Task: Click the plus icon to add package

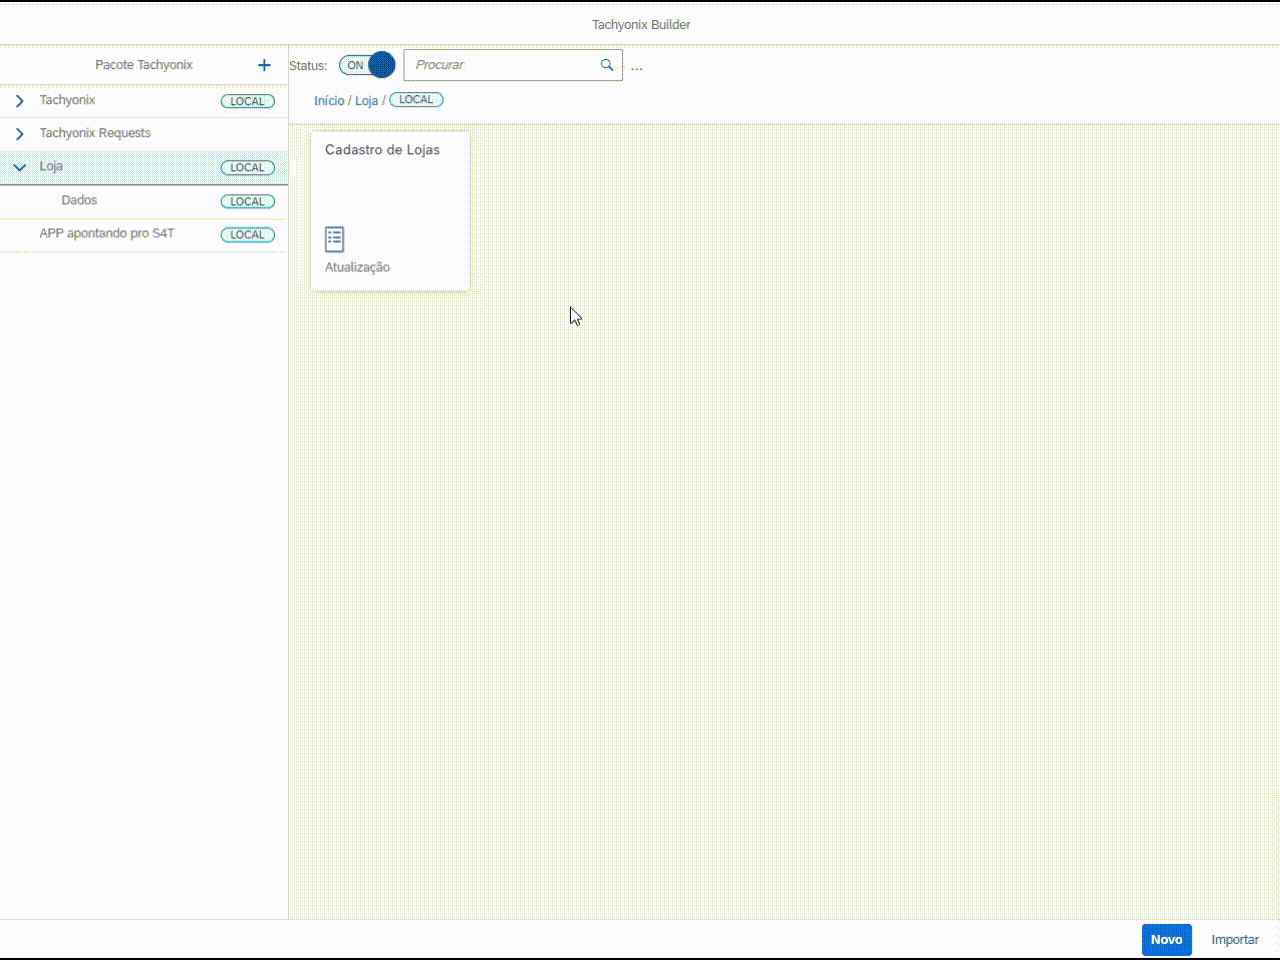Action: (x=264, y=65)
